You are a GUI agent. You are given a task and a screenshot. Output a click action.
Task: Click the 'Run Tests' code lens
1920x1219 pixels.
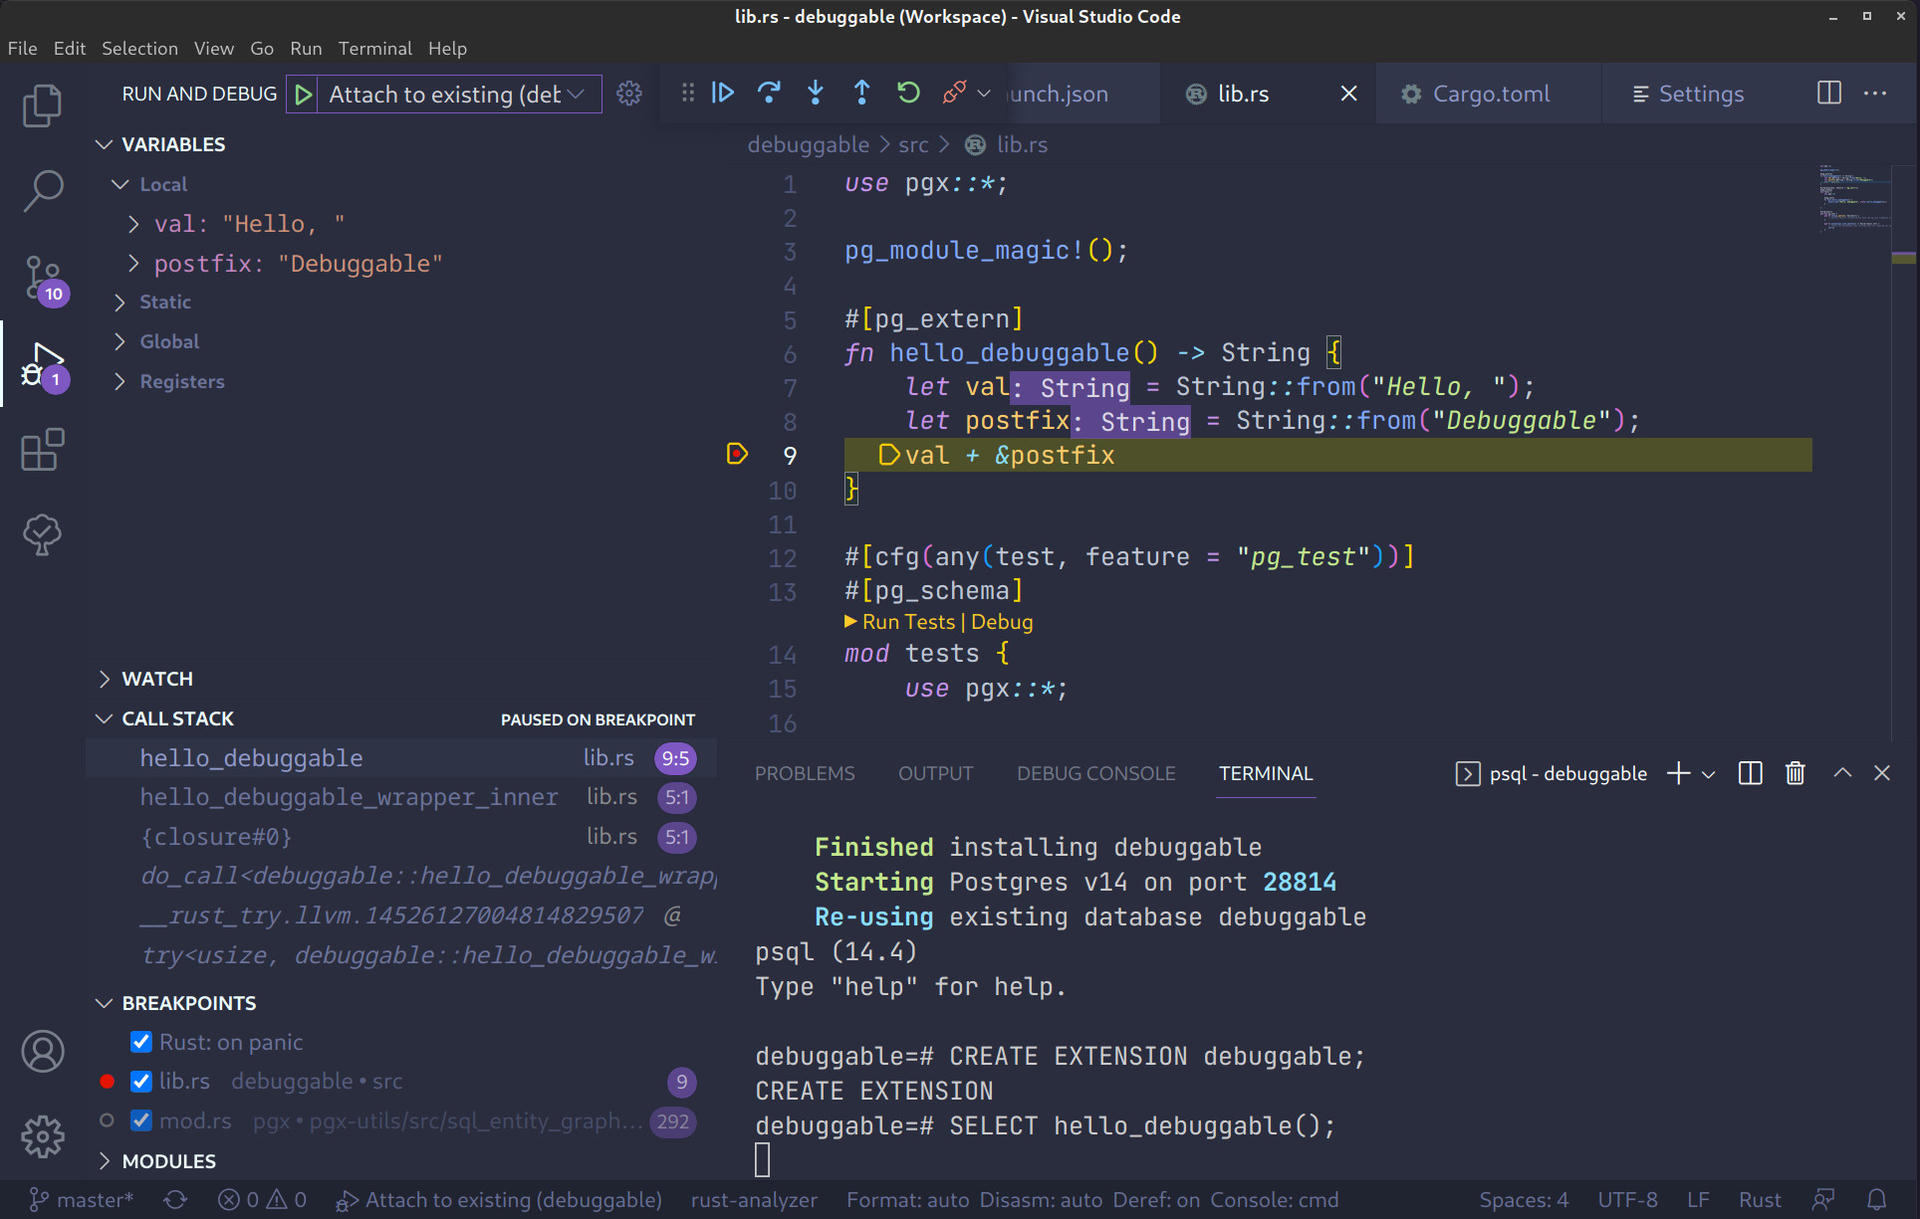pyautogui.click(x=907, y=621)
